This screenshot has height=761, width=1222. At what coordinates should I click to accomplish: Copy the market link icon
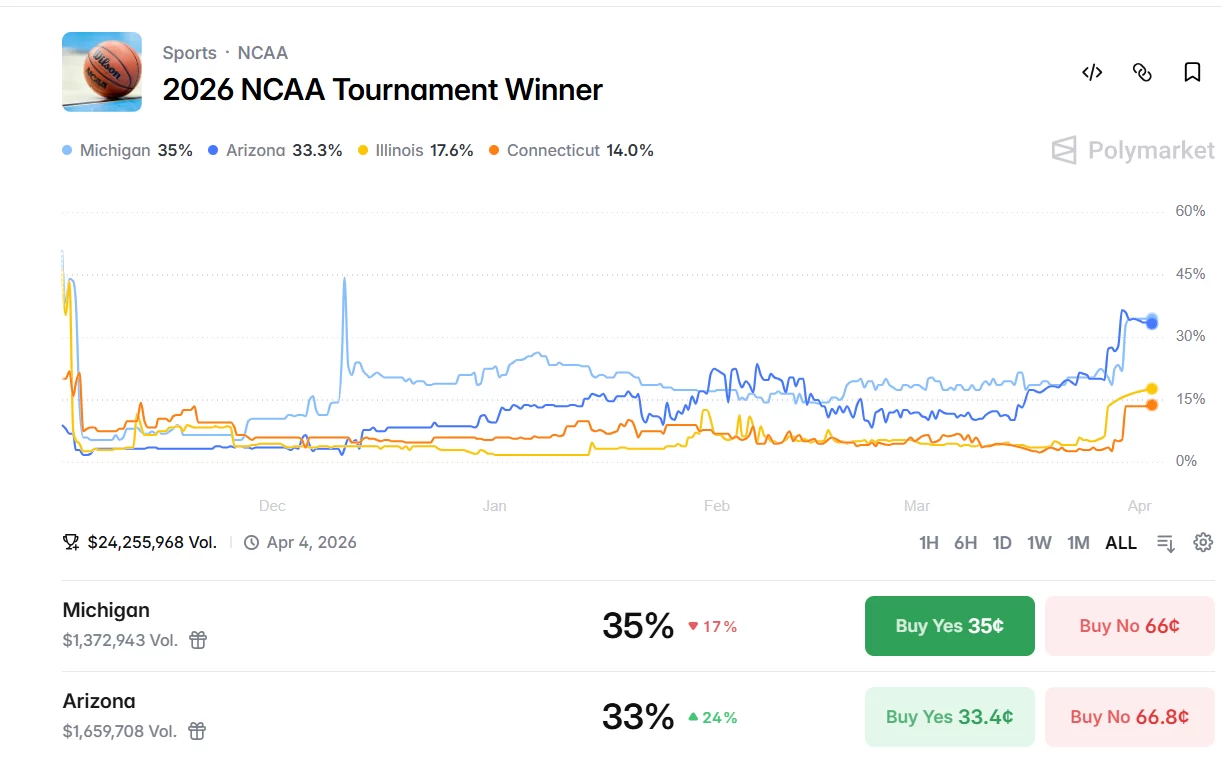(1142, 72)
